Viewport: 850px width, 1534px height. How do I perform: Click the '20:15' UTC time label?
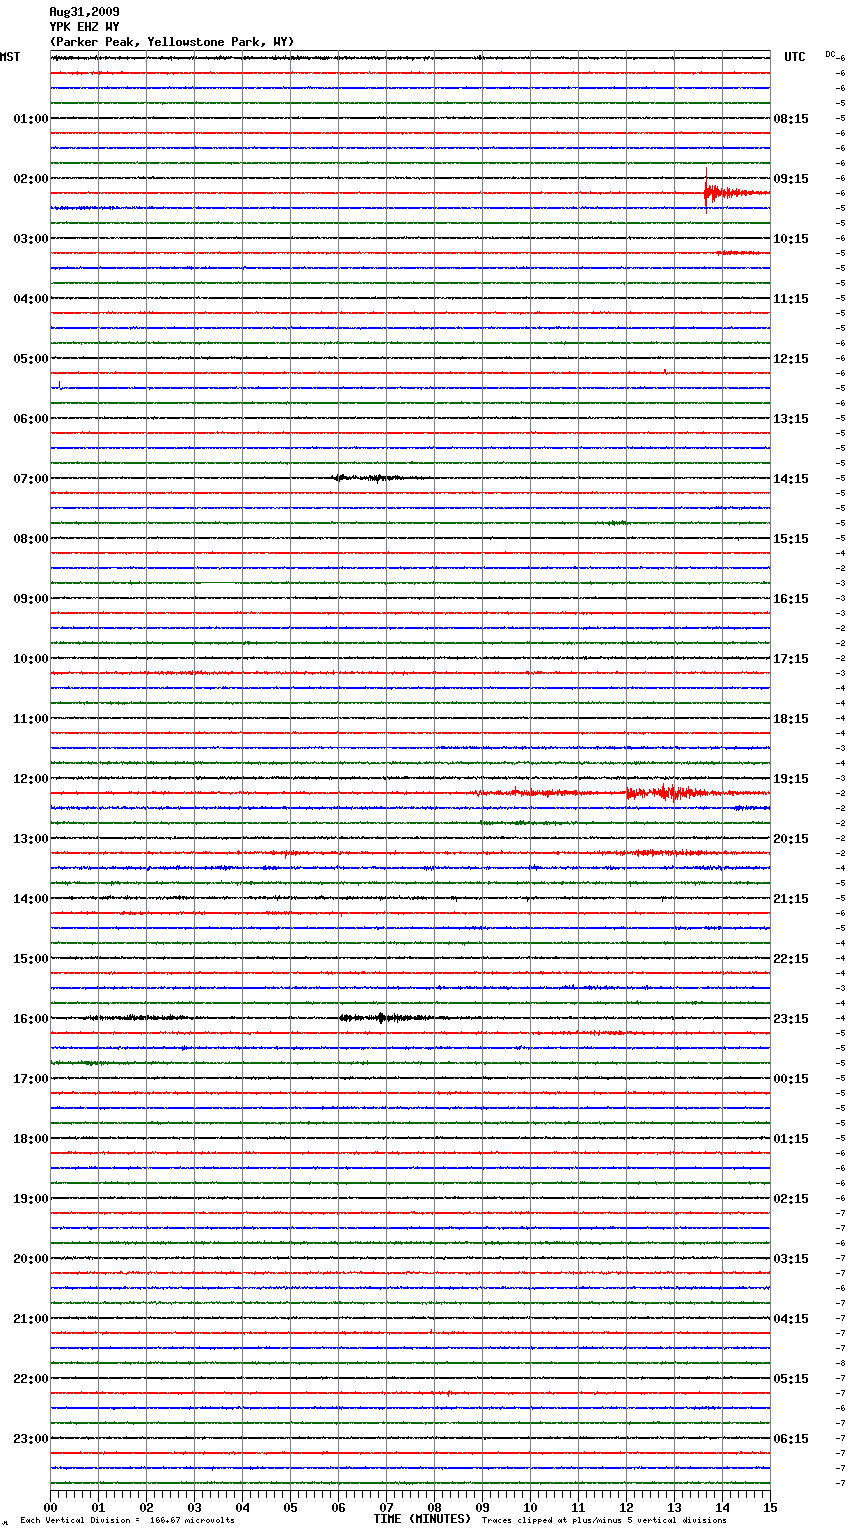(791, 839)
